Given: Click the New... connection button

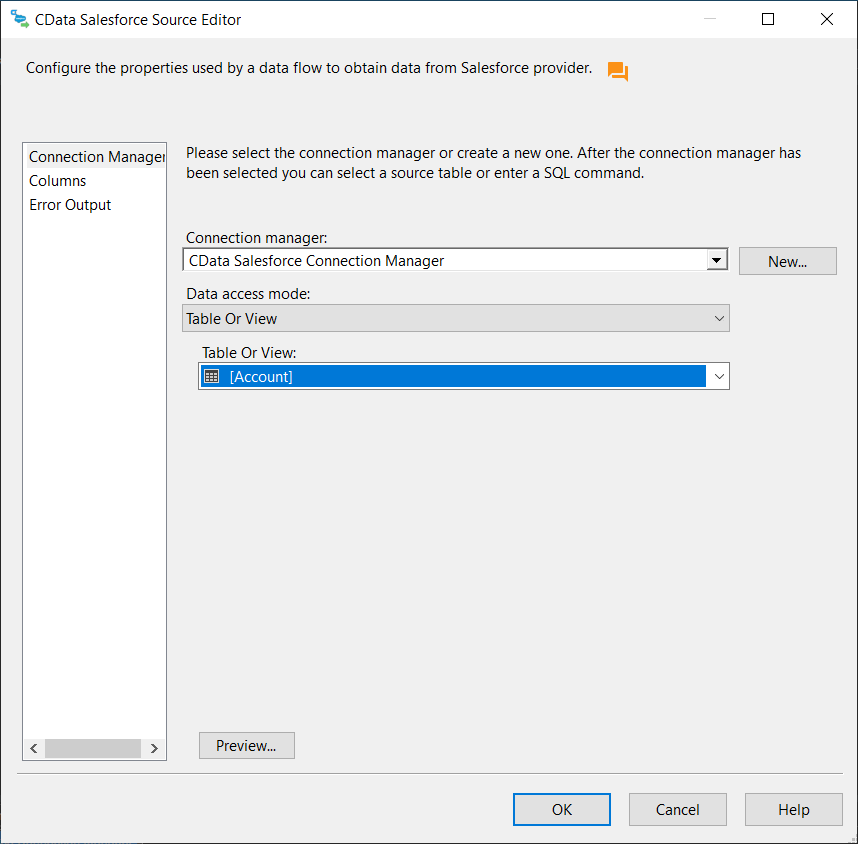Looking at the screenshot, I should 787,261.
